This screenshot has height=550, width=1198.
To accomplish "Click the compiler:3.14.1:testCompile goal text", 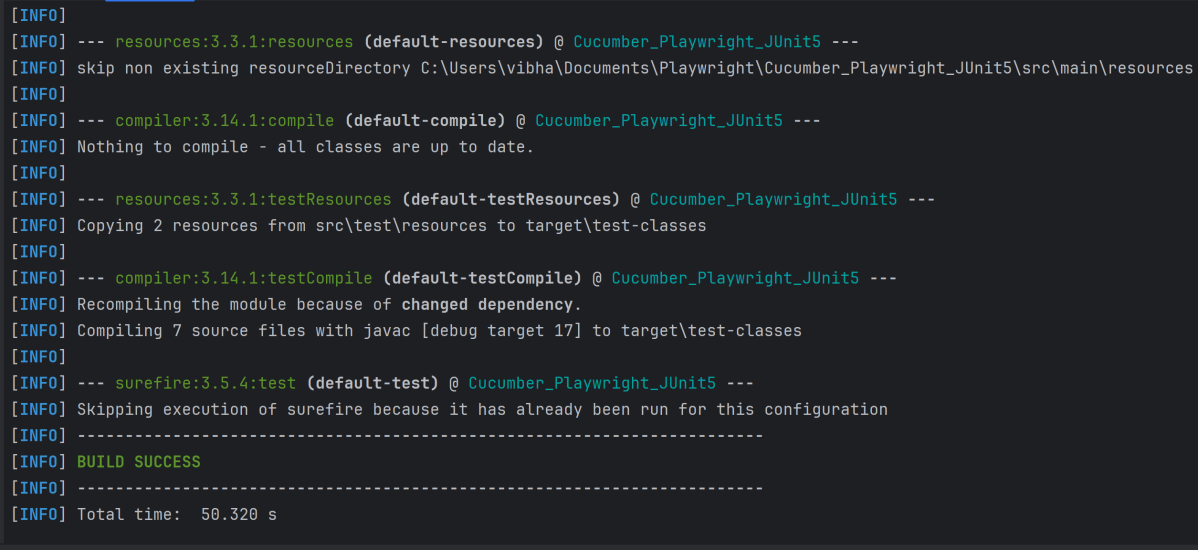I will 243,278.
